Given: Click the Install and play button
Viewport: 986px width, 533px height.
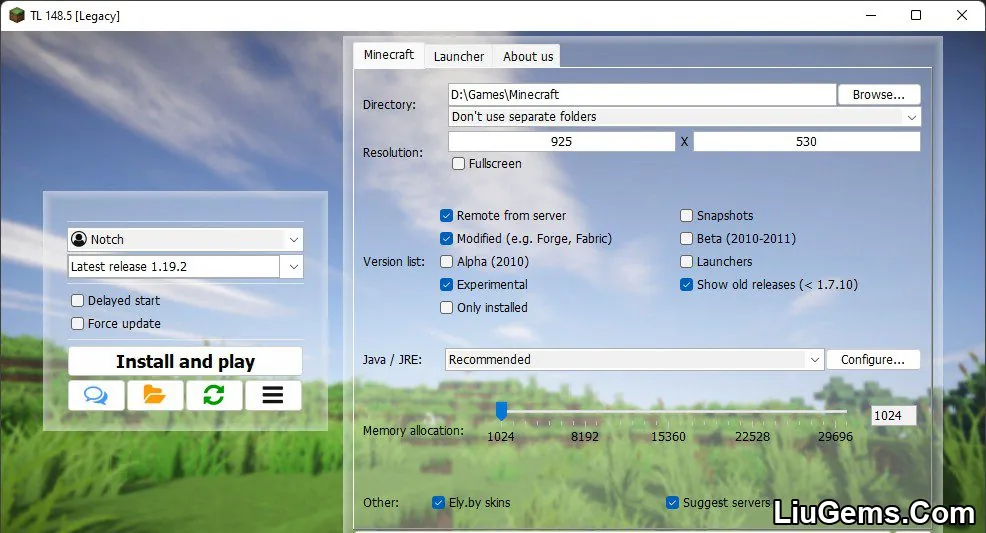Looking at the screenshot, I should coord(185,361).
